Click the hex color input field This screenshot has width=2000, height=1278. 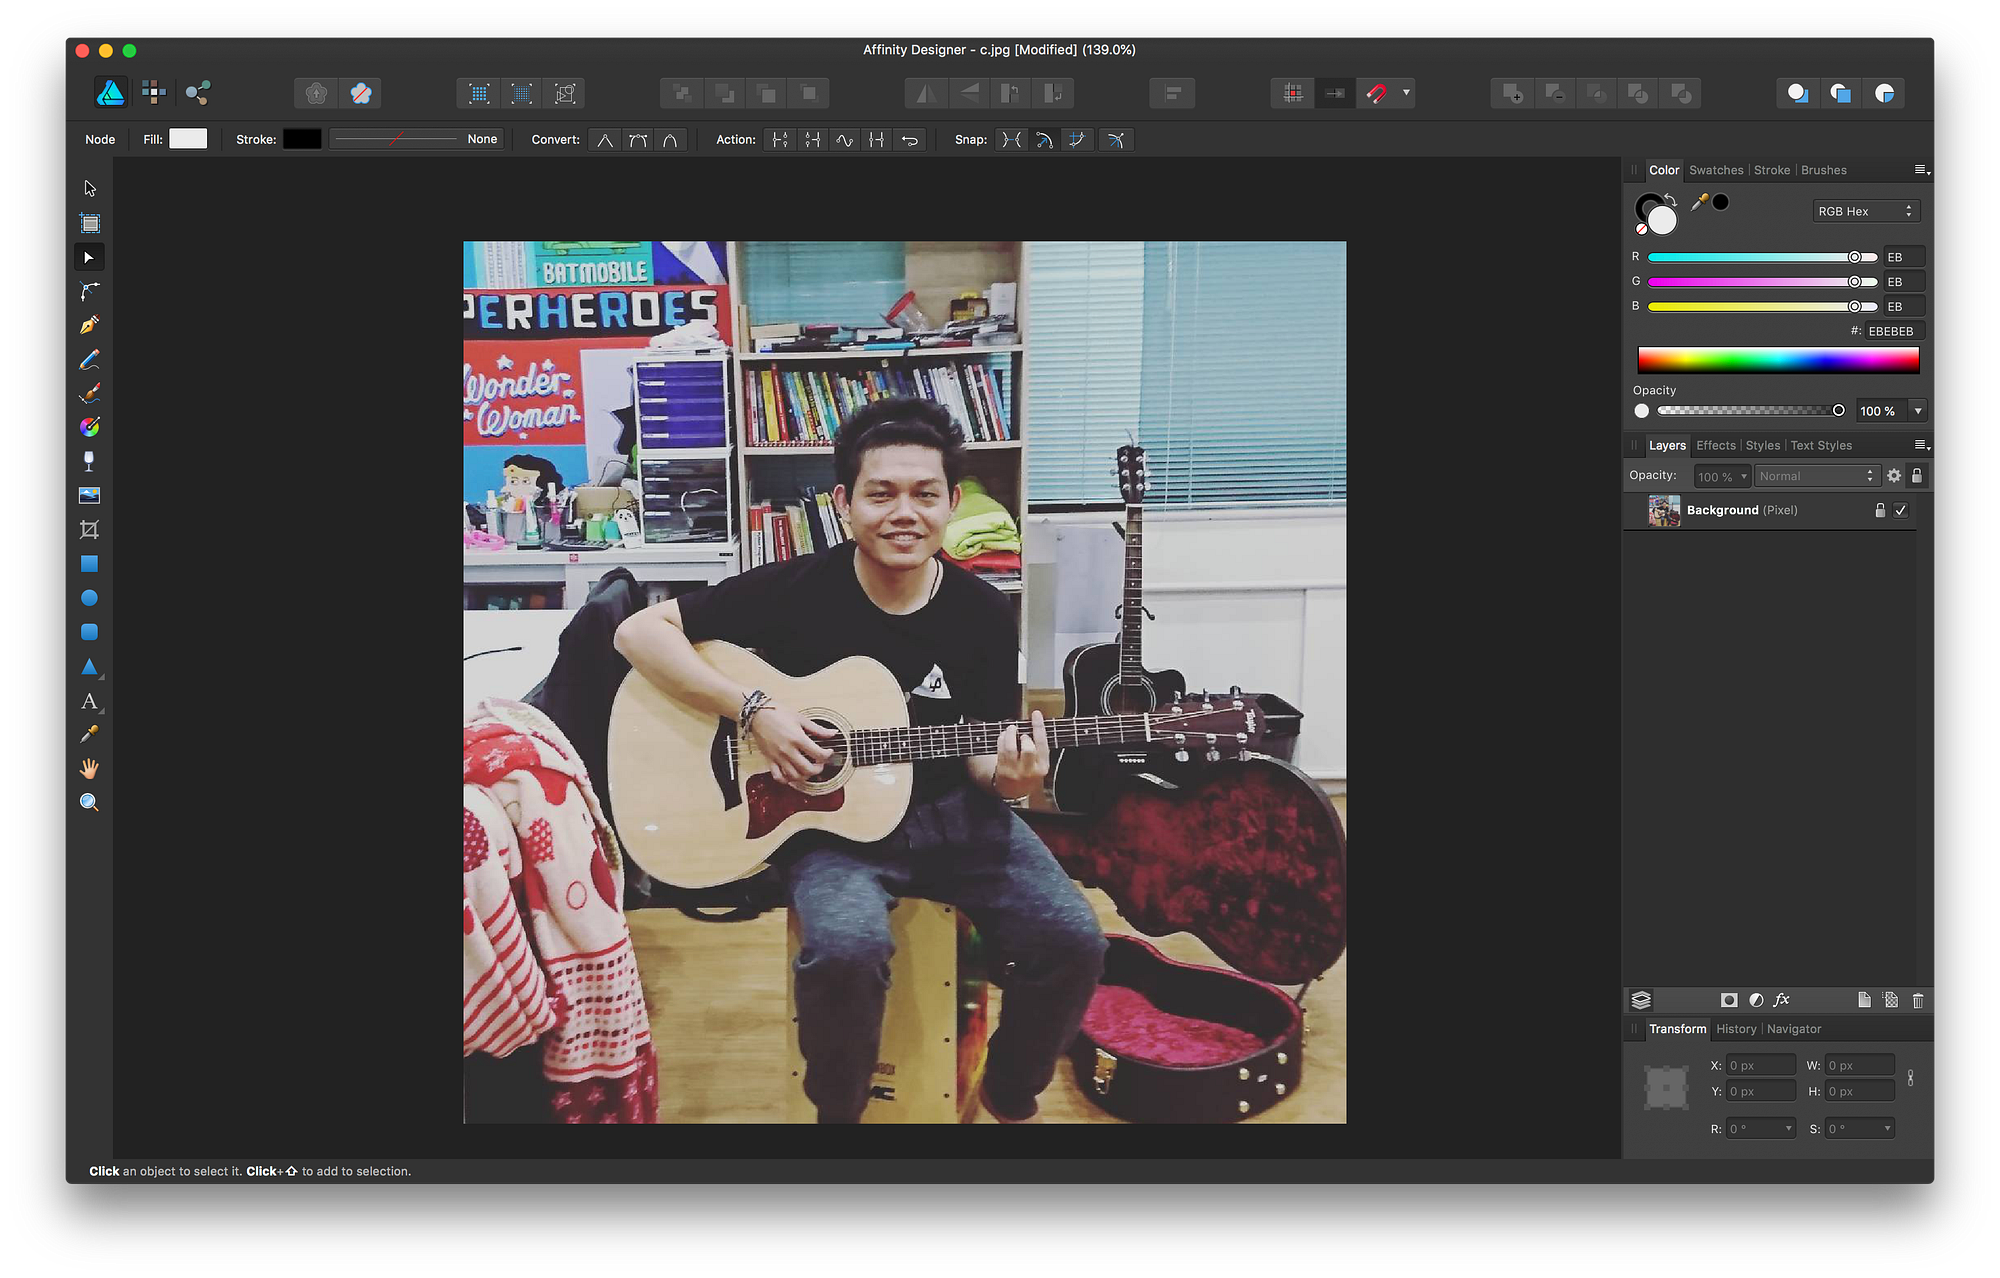pyautogui.click(x=1891, y=331)
